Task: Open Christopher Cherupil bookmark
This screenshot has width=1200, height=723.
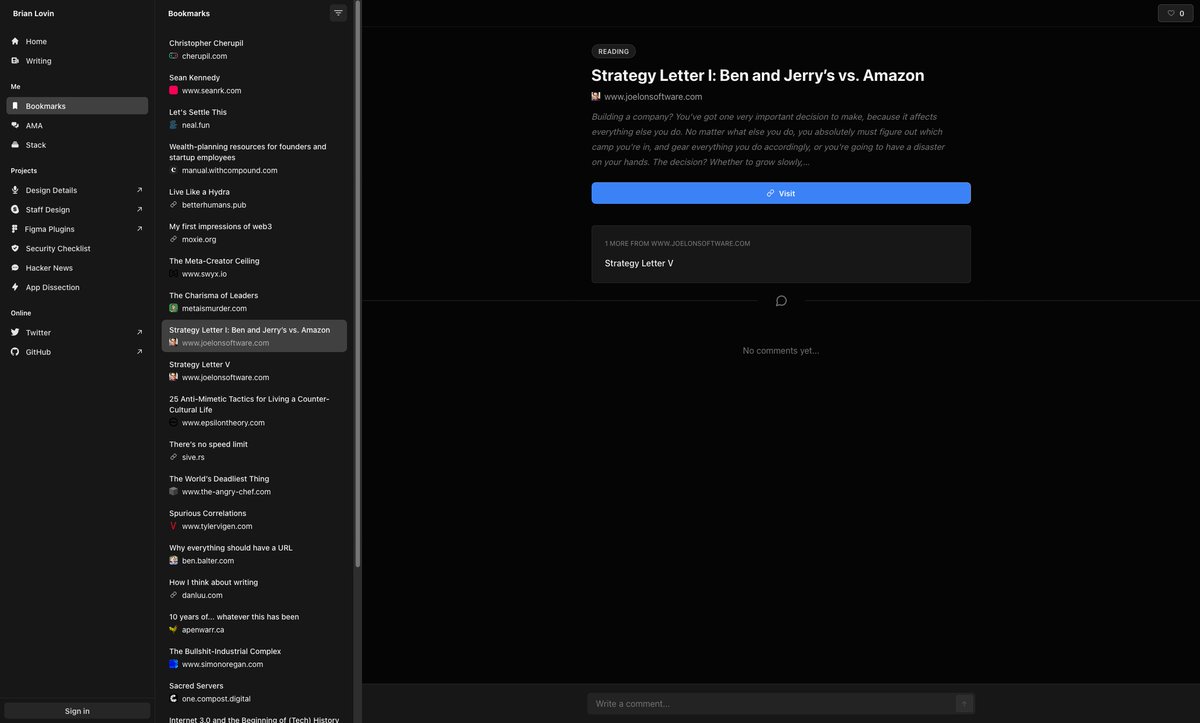Action: tap(254, 49)
